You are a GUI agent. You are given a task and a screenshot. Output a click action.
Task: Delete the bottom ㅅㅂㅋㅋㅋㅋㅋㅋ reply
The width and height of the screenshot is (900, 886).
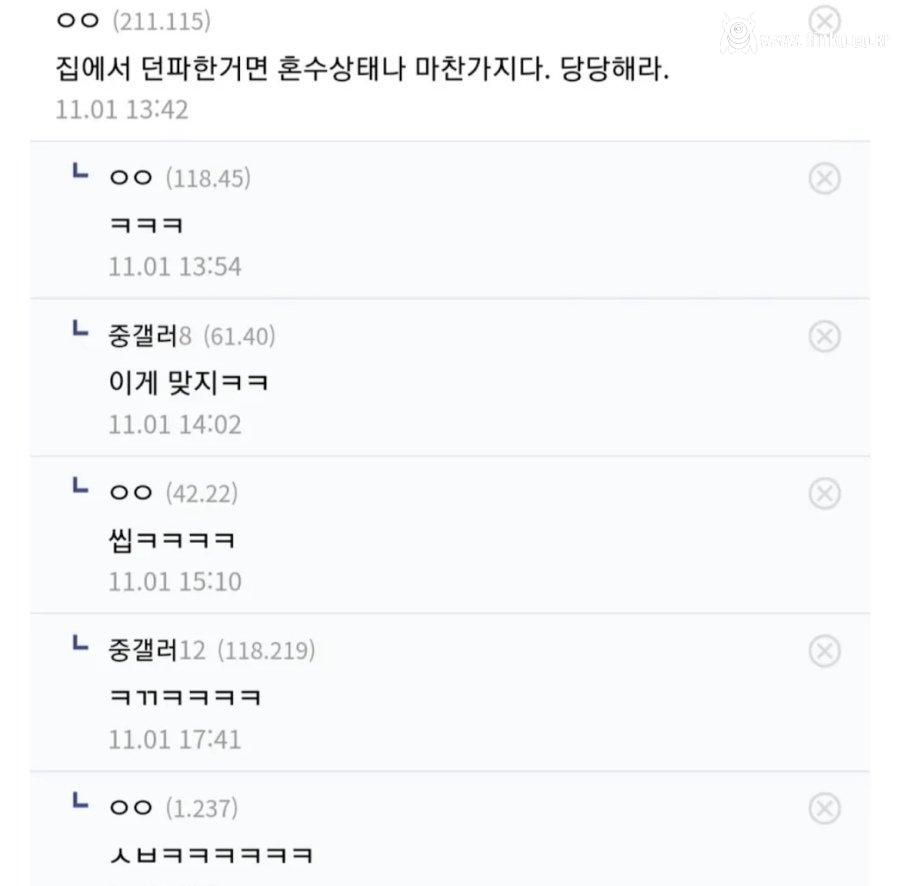[823, 807]
